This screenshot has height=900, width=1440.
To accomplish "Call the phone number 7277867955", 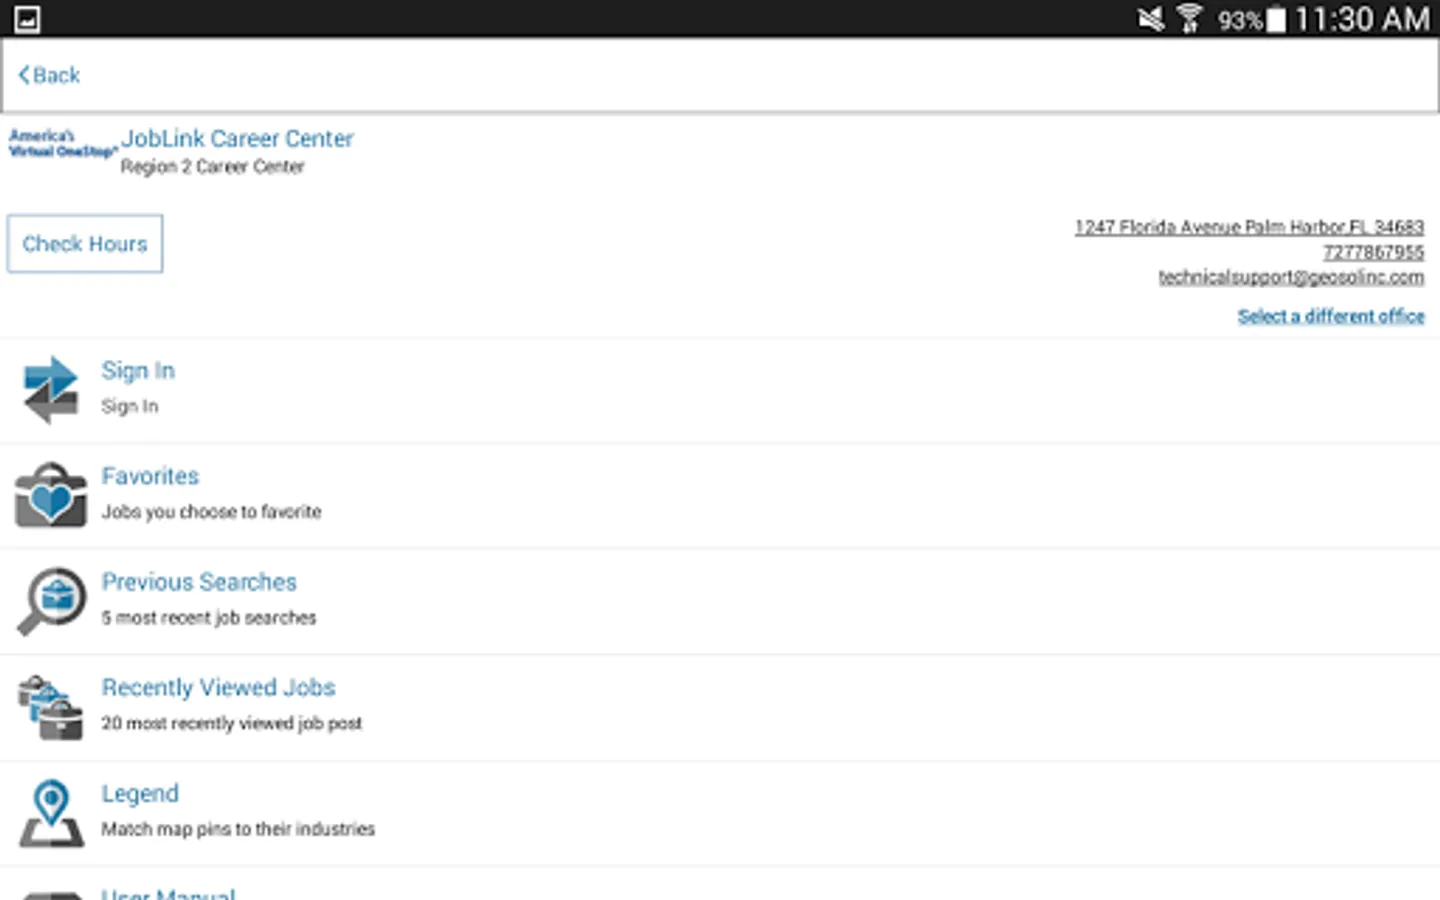I will tap(1373, 252).
